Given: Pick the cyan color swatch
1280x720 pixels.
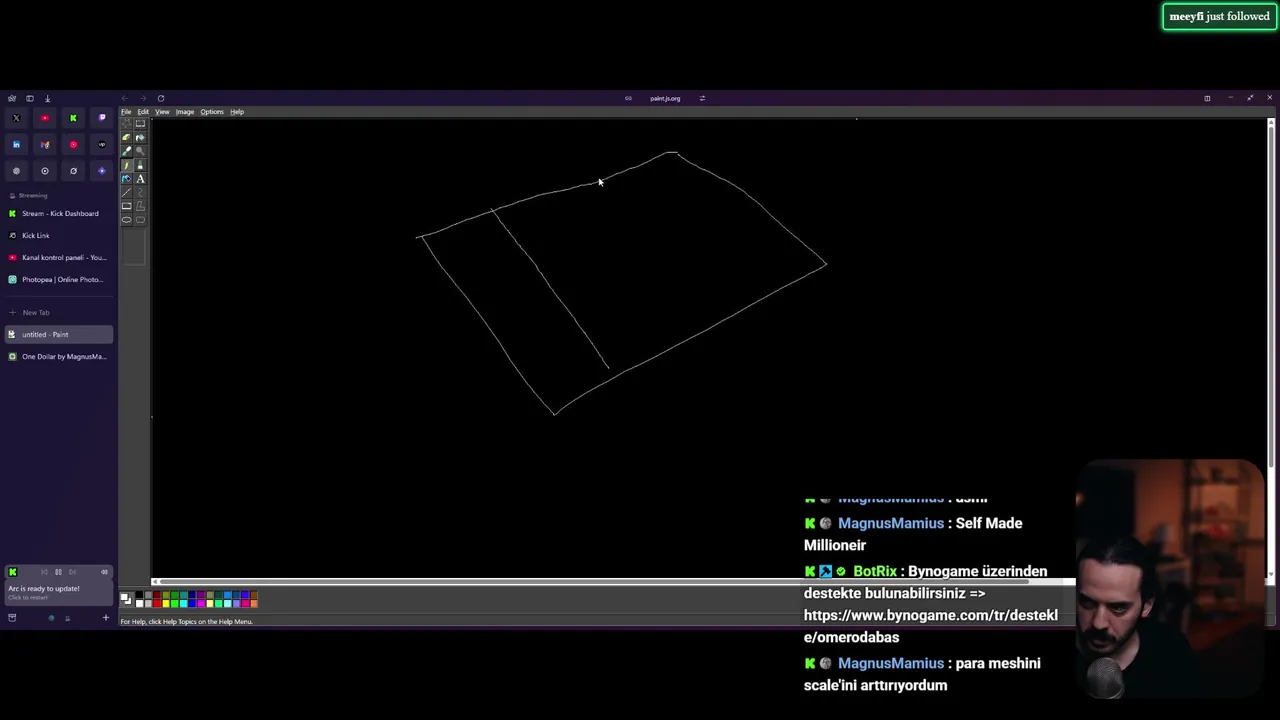Looking at the screenshot, I should point(184,604).
